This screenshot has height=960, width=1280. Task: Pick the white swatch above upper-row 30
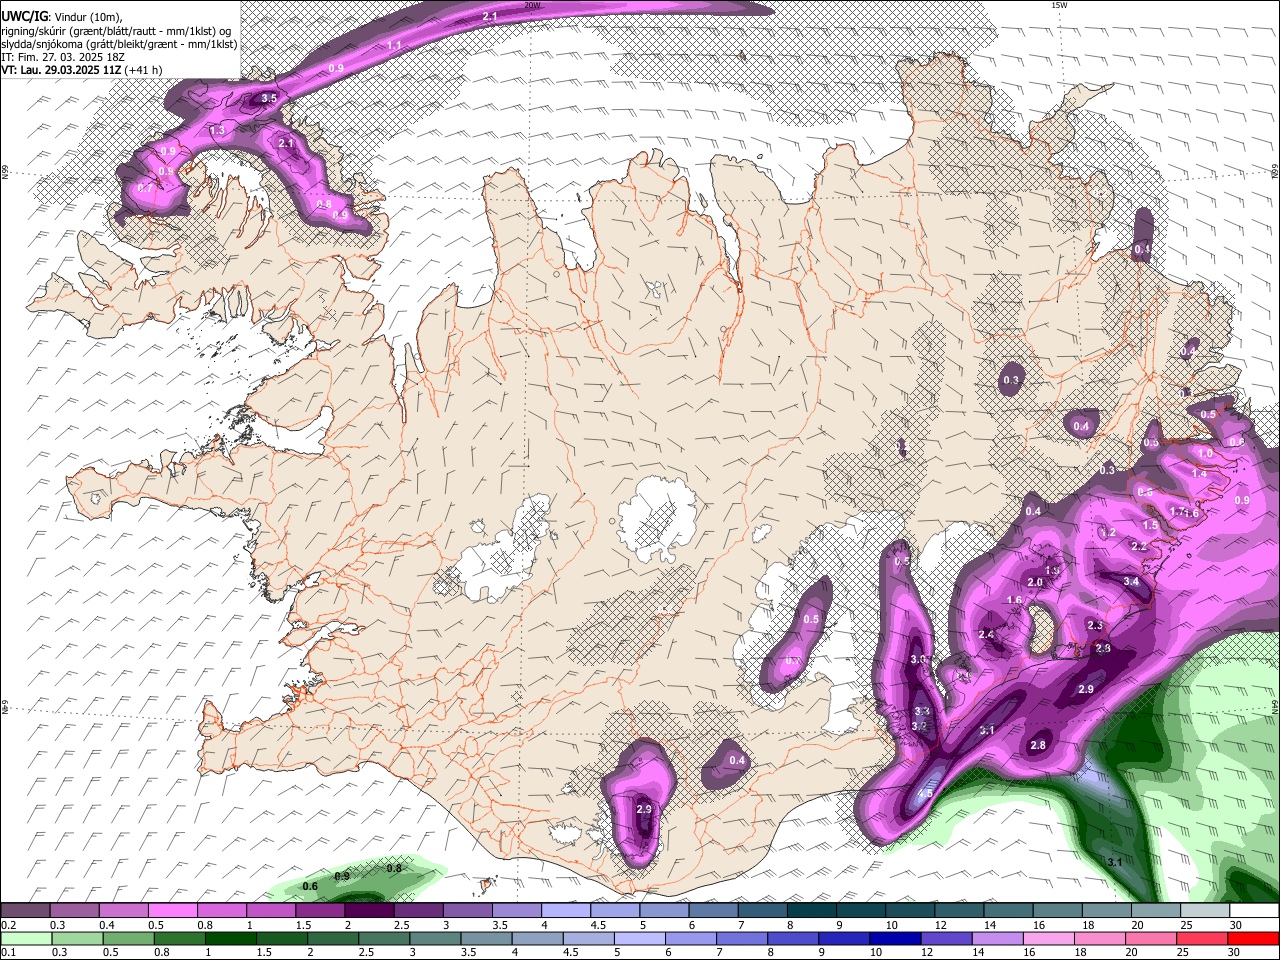(1255, 911)
